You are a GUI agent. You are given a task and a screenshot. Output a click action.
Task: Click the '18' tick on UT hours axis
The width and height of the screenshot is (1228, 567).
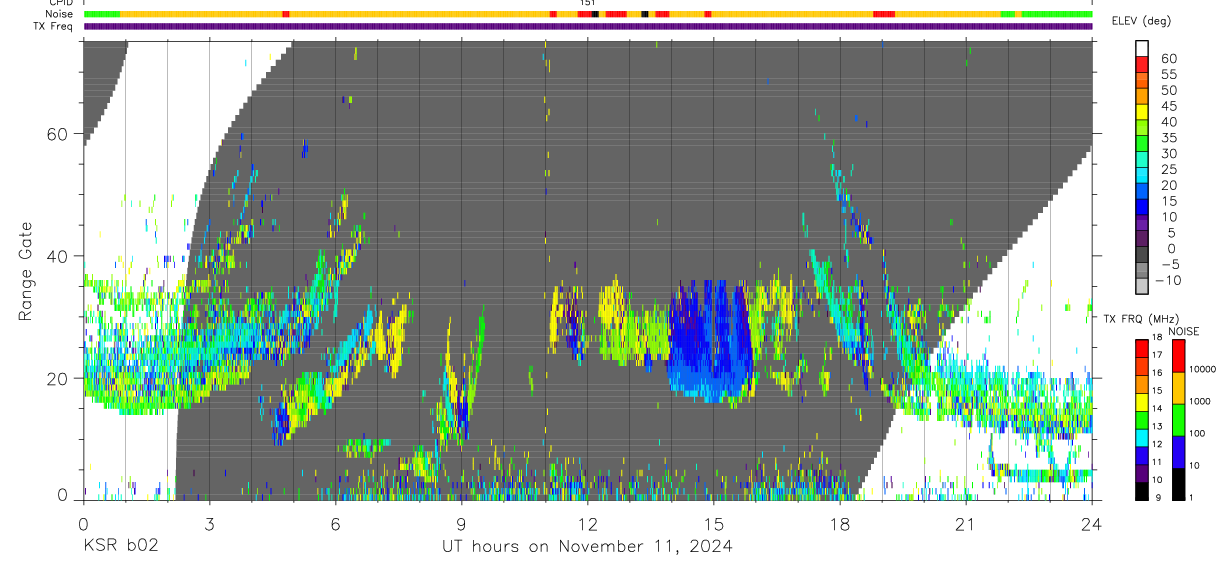[840, 524]
